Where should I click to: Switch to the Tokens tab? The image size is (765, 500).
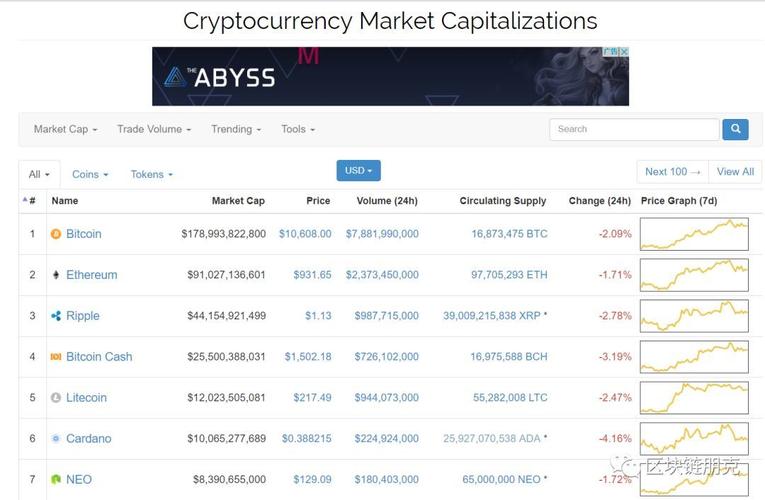(151, 174)
